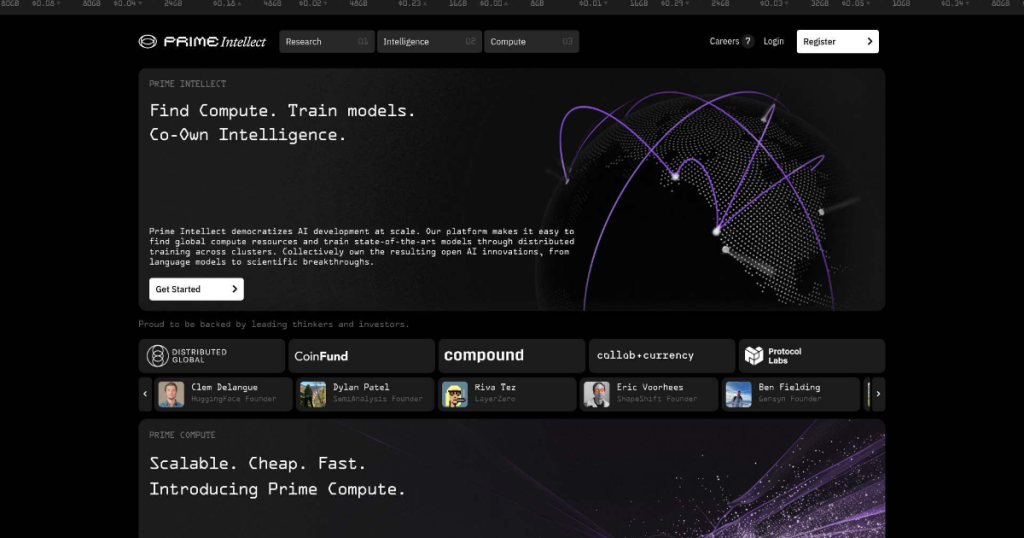Click the ShapeShift Founder subtitle
The image size is (1024, 538).
[x=657, y=399]
